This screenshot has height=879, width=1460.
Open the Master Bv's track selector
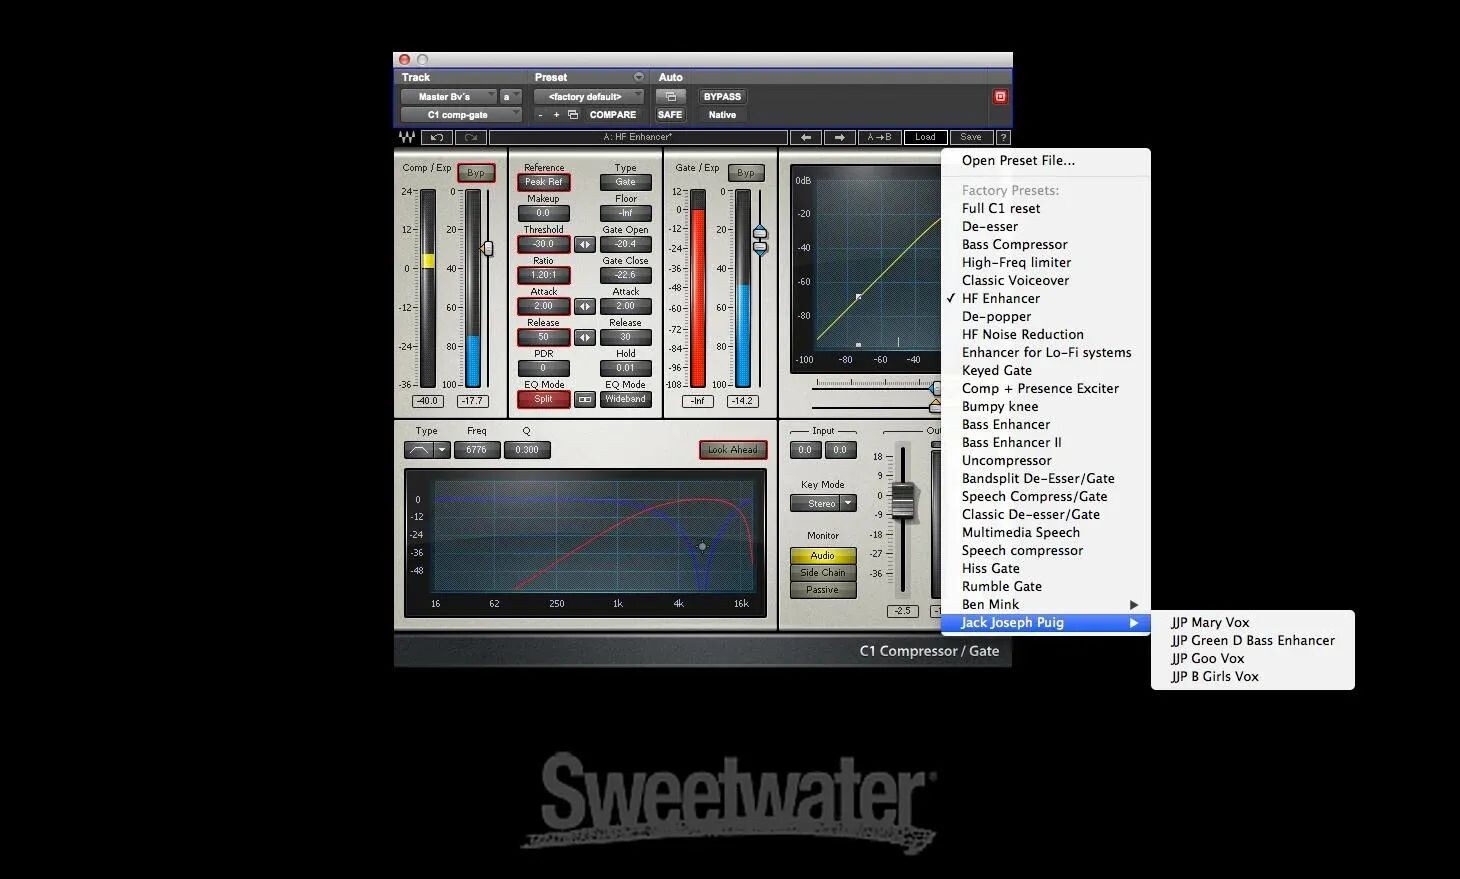tap(448, 96)
